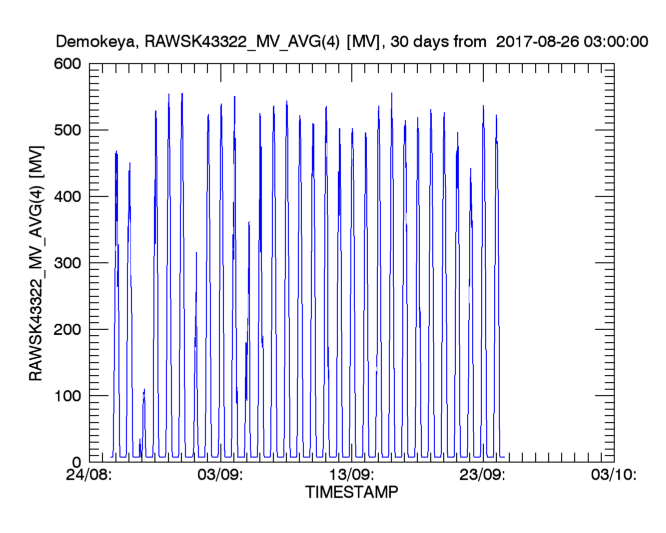
Task: Select the 0 y-axis tick label
Action: coord(77,462)
